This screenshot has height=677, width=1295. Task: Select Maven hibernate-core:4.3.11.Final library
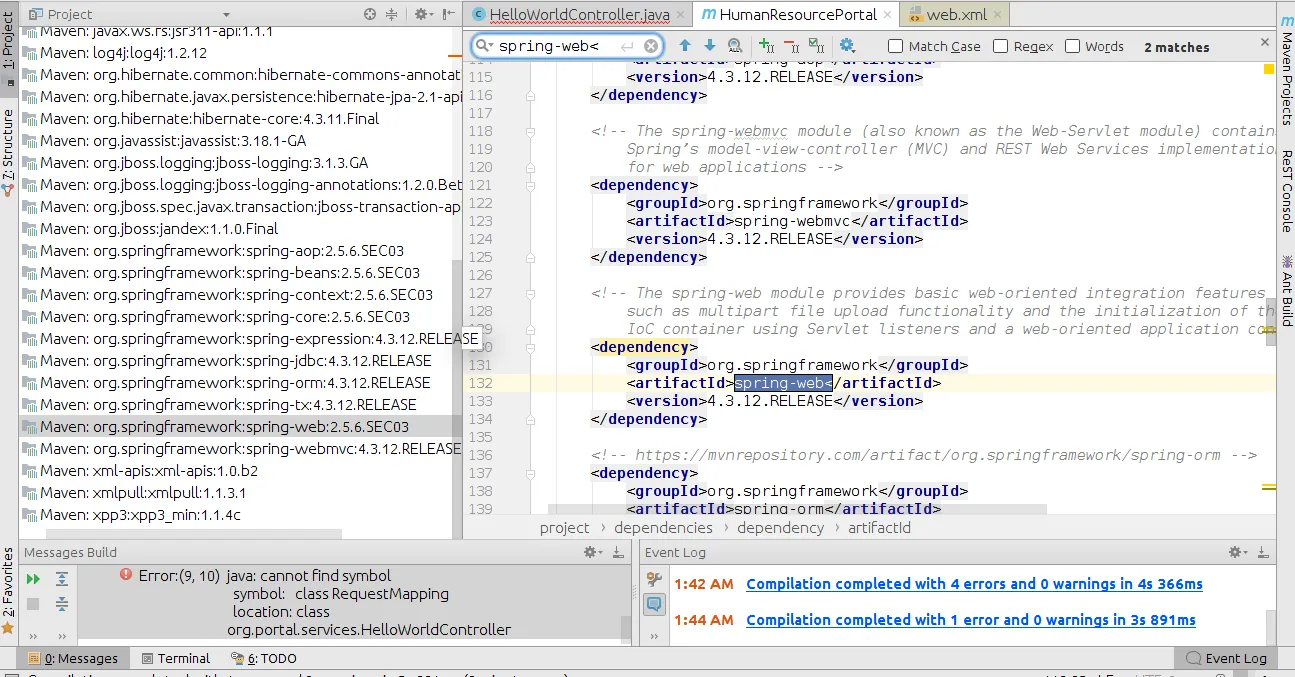pos(240,119)
